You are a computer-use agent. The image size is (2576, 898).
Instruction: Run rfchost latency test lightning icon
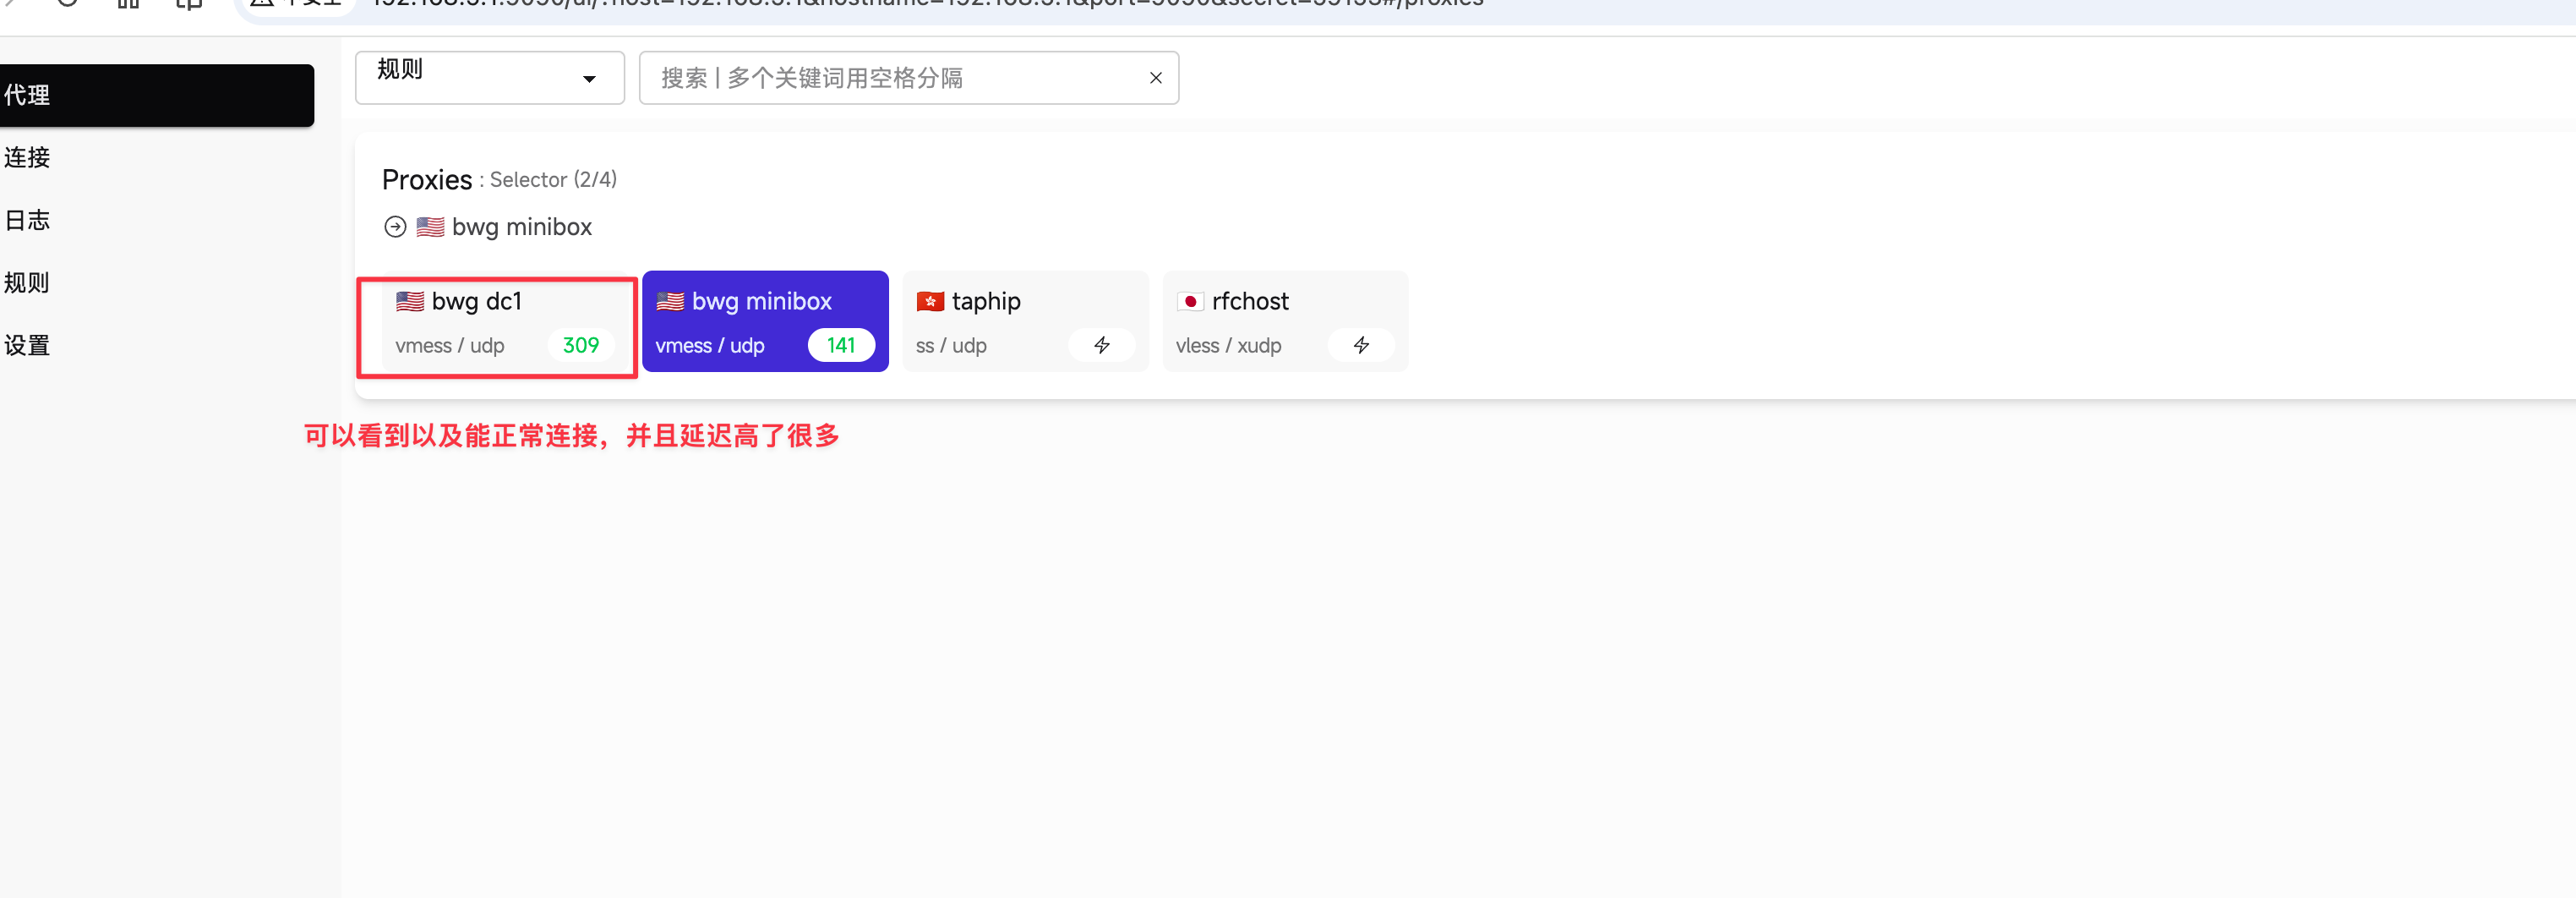click(1360, 345)
